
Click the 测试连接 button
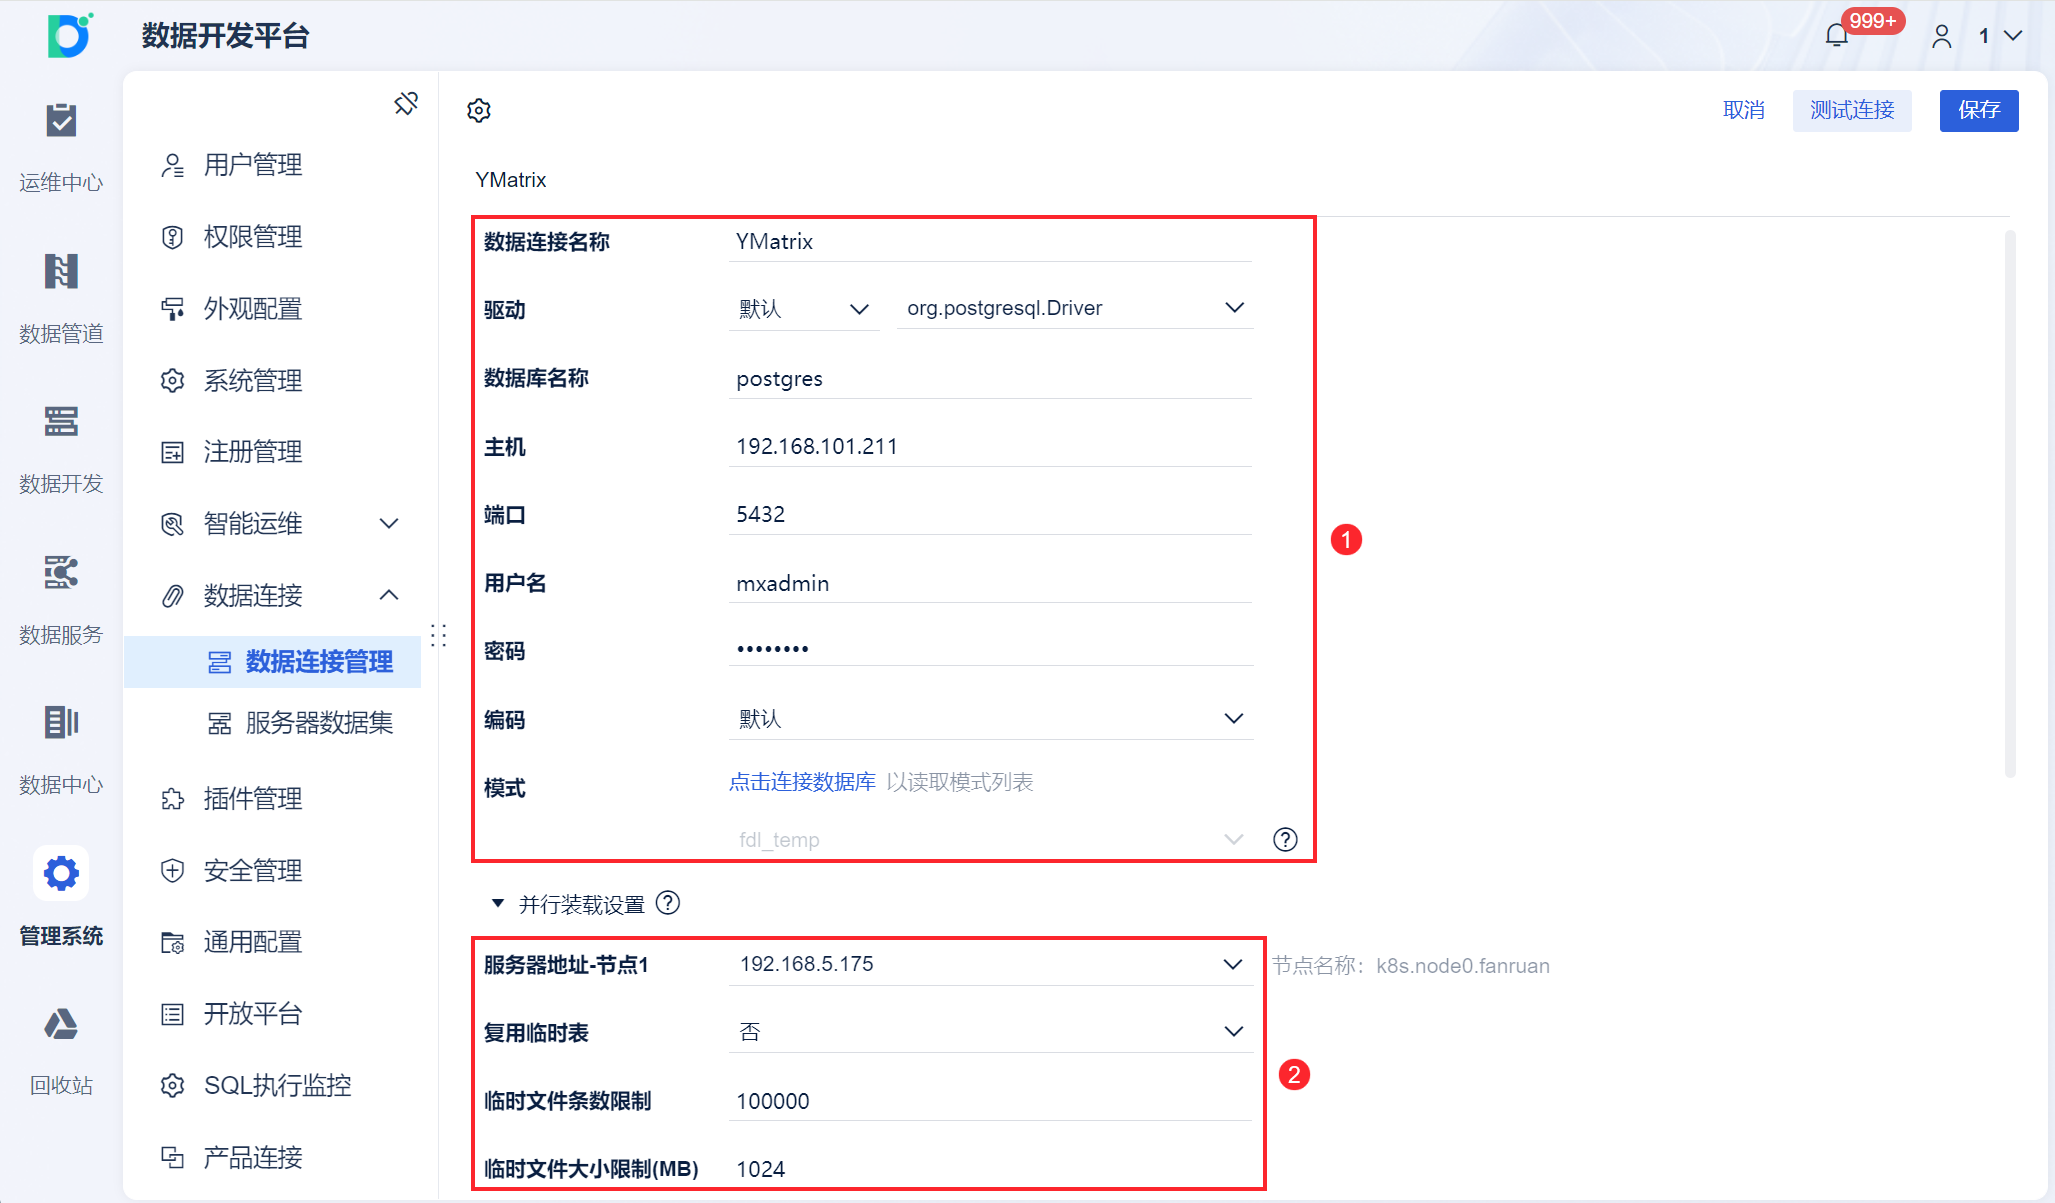point(1851,110)
